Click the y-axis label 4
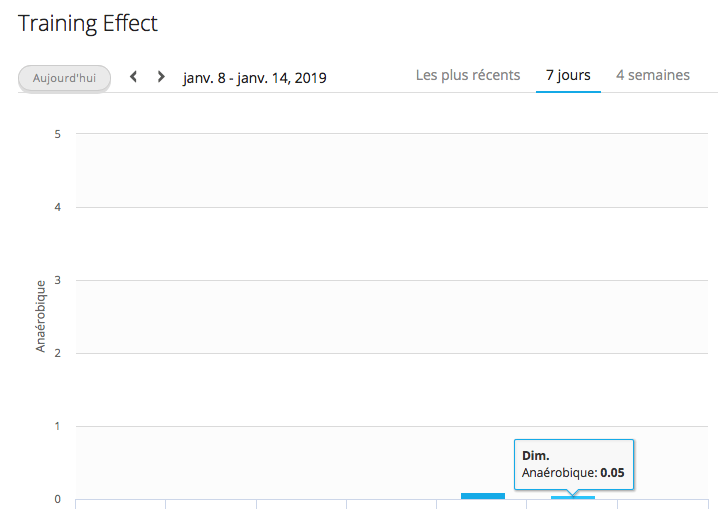 (58, 207)
